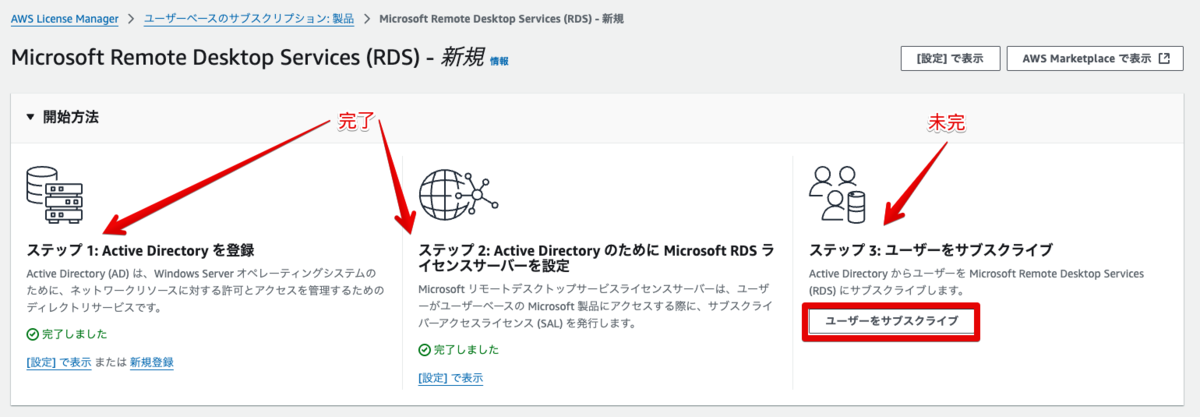Viewport: 1200px width, 417px height.
Task: Click the Step 2 RDS ライセンスサーバー heading
Action: coord(596,257)
